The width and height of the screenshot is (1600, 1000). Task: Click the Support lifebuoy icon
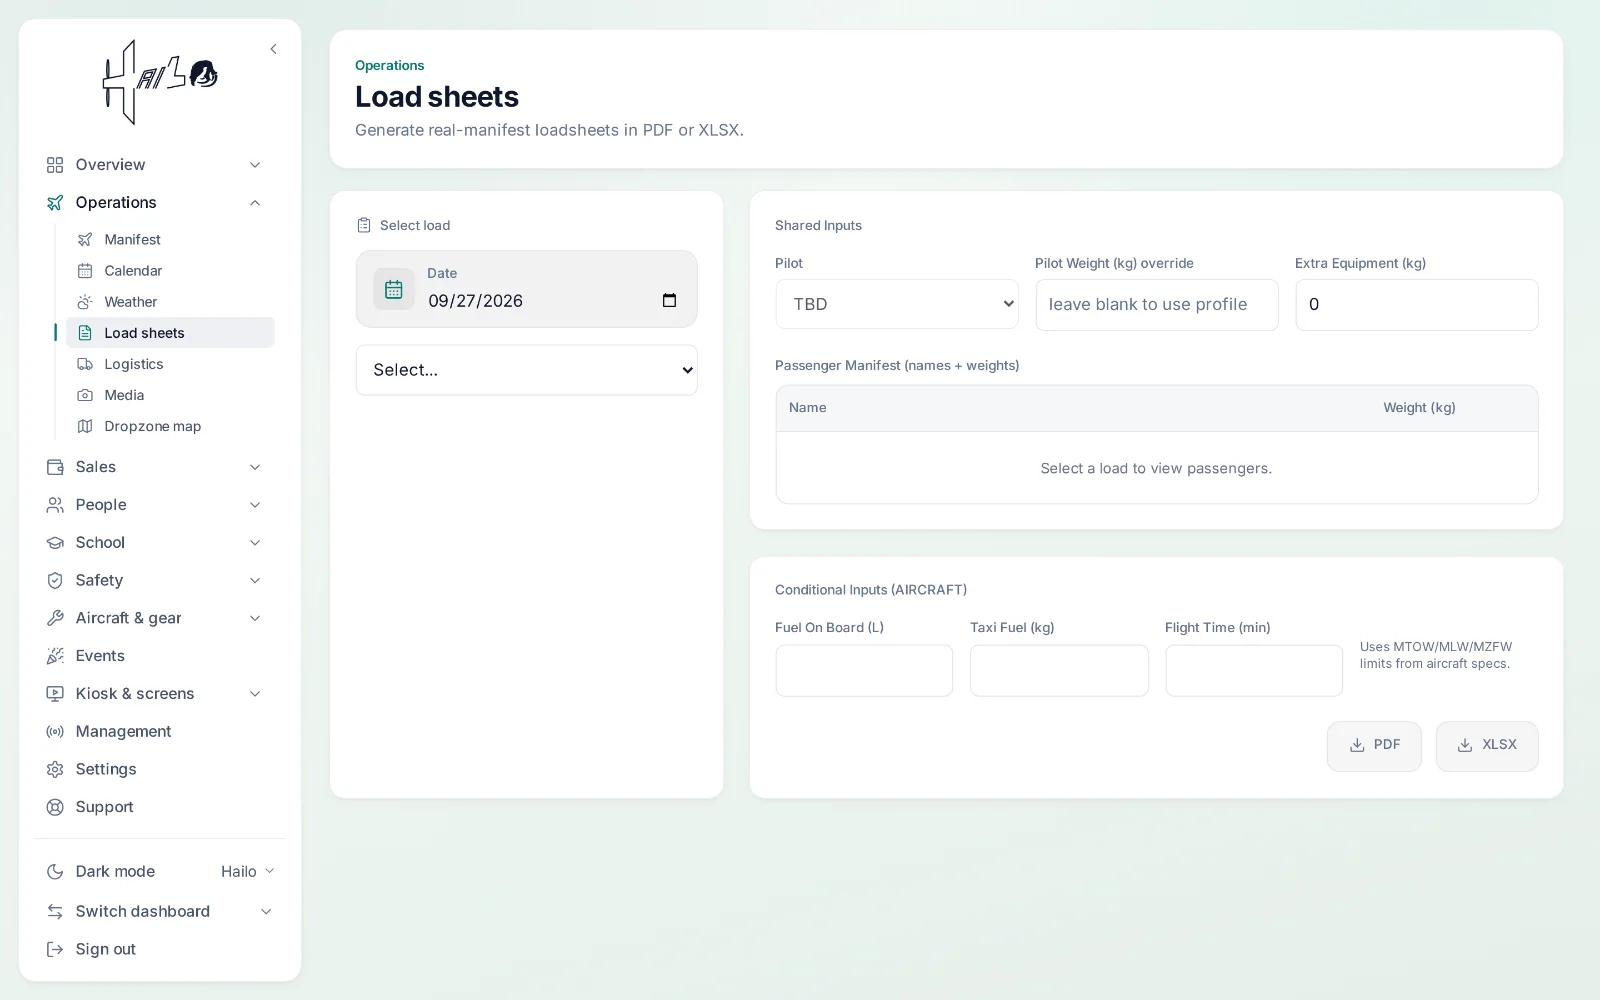point(55,807)
